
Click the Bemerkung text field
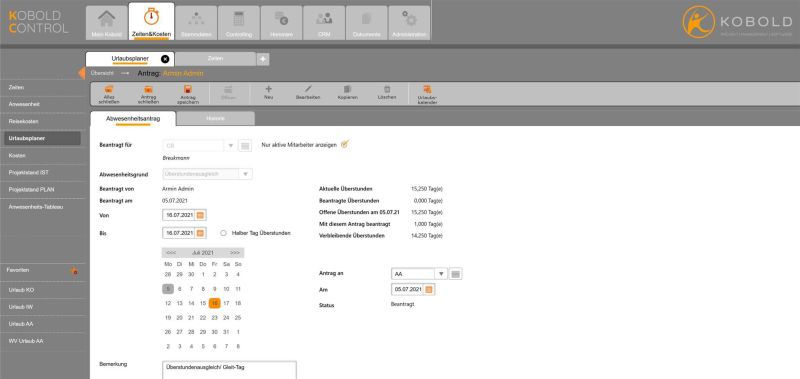coord(229,370)
